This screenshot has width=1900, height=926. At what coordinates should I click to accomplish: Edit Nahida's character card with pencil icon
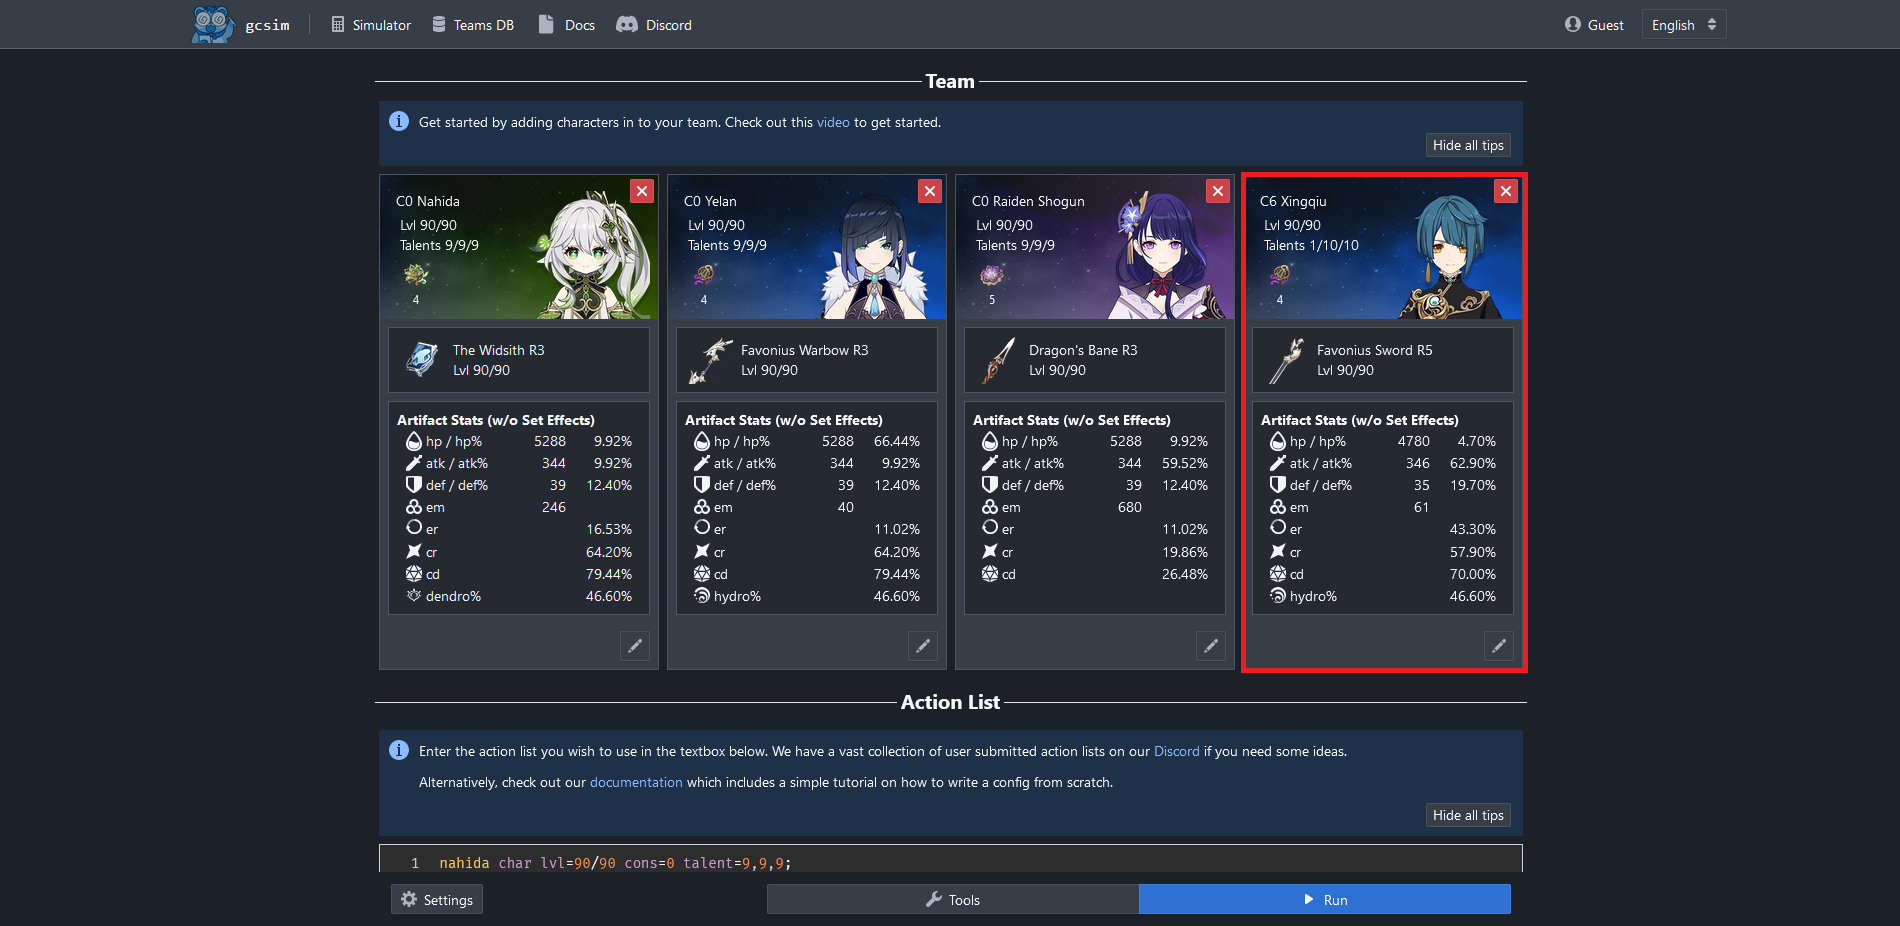coord(635,646)
